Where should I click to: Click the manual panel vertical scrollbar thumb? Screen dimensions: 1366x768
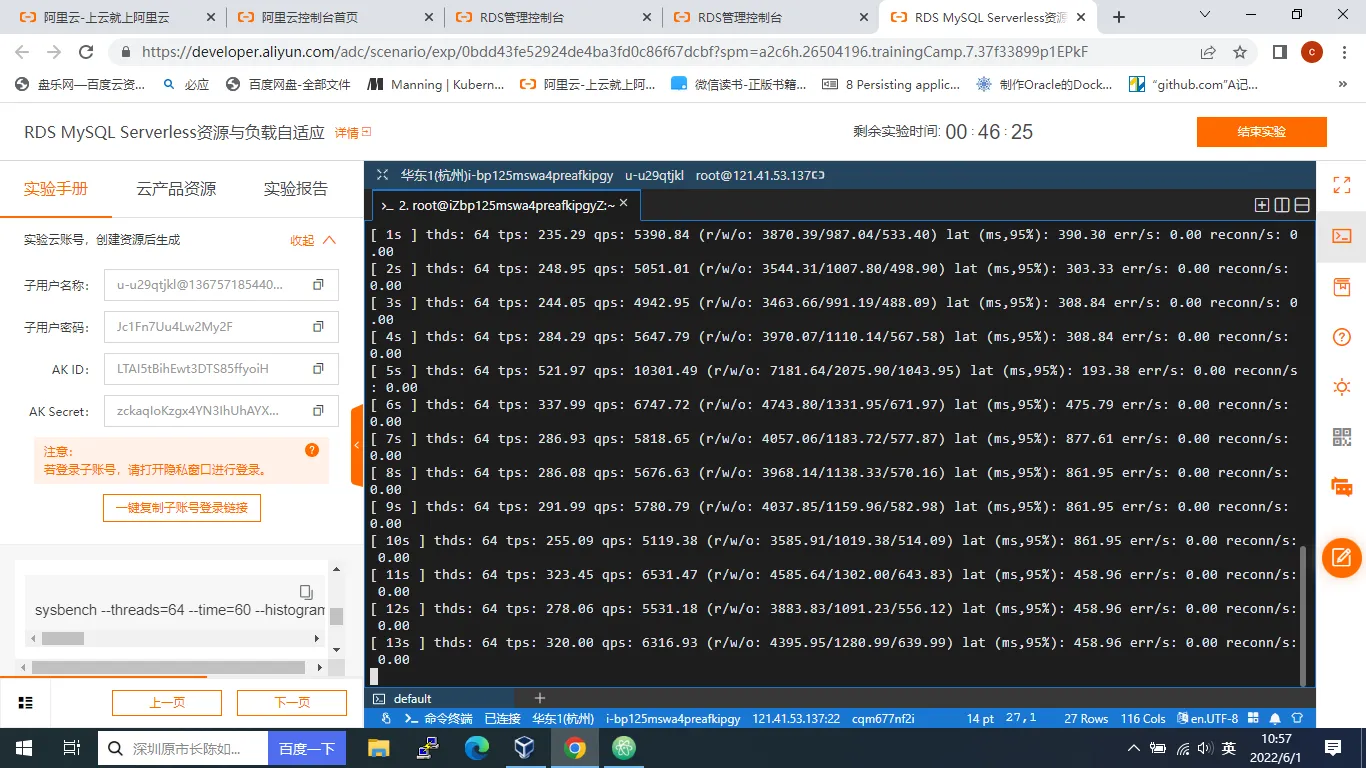pyautogui.click(x=337, y=616)
